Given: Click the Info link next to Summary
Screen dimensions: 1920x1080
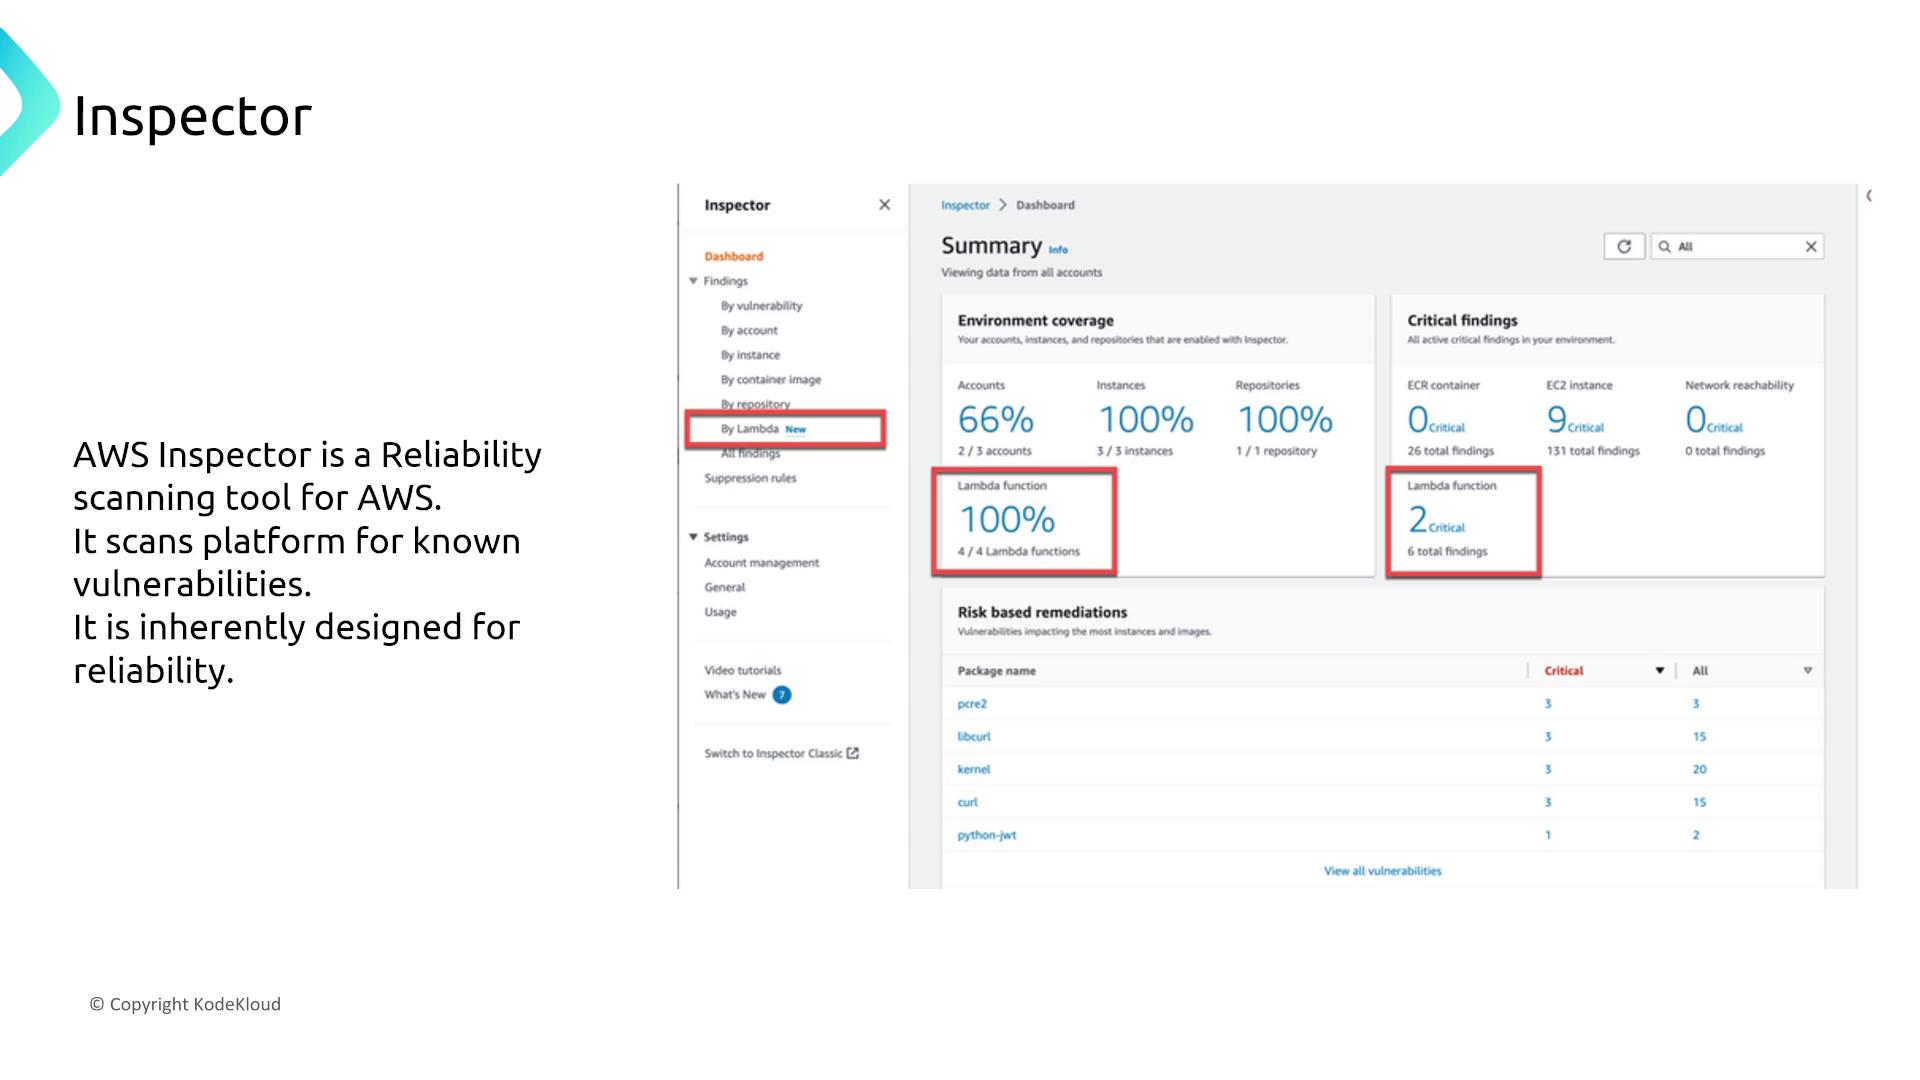Looking at the screenshot, I should tap(1058, 250).
